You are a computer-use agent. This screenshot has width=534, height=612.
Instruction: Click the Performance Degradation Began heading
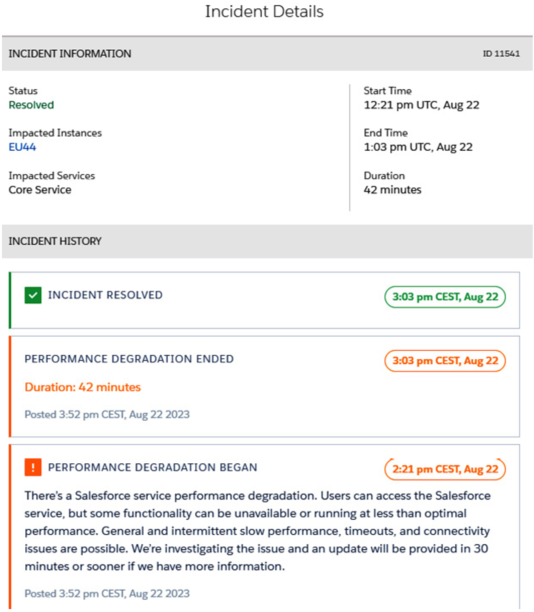click(x=153, y=467)
